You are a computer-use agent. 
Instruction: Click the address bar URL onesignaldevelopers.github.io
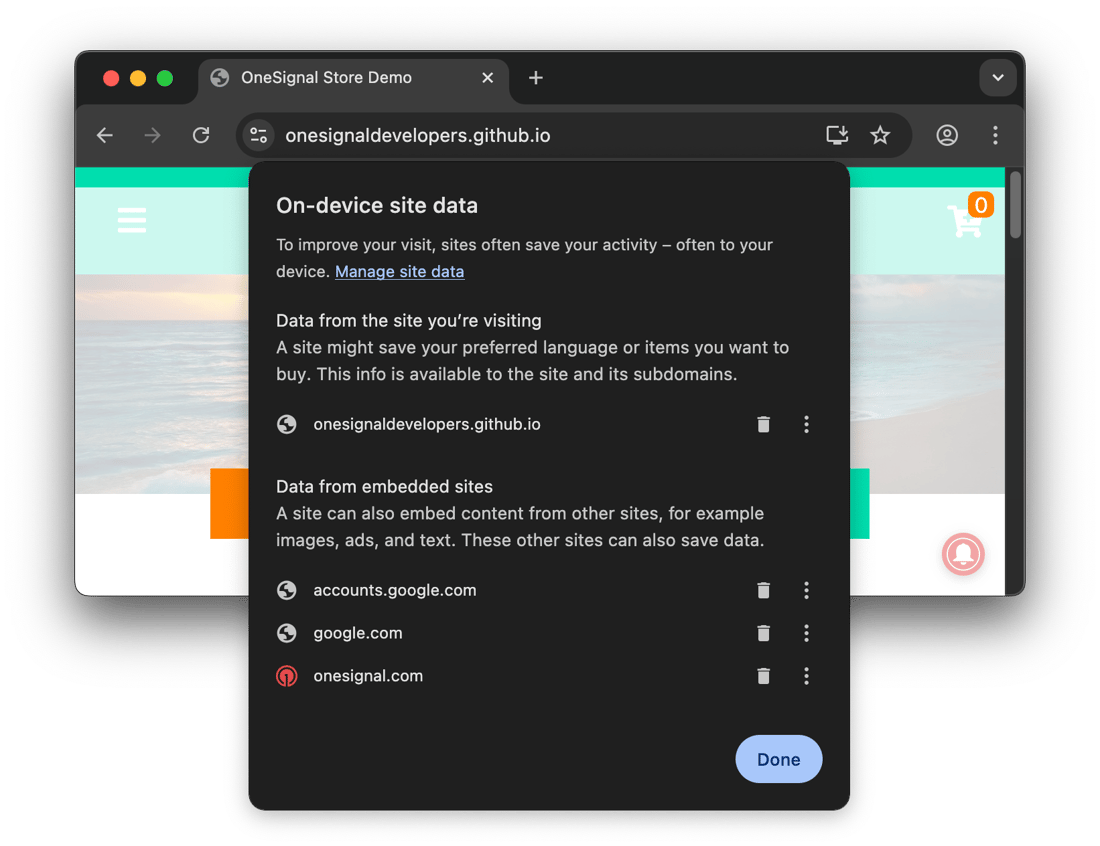click(x=417, y=135)
